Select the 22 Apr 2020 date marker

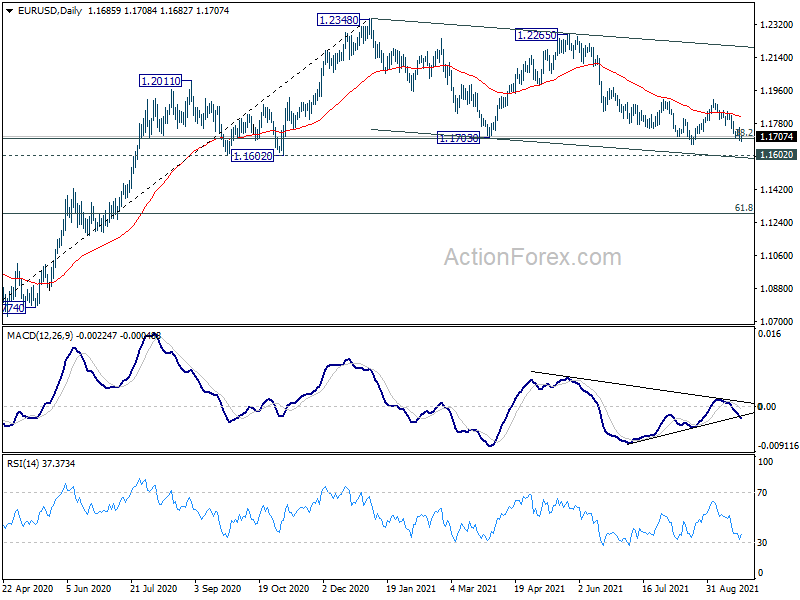pyautogui.click(x=28, y=589)
